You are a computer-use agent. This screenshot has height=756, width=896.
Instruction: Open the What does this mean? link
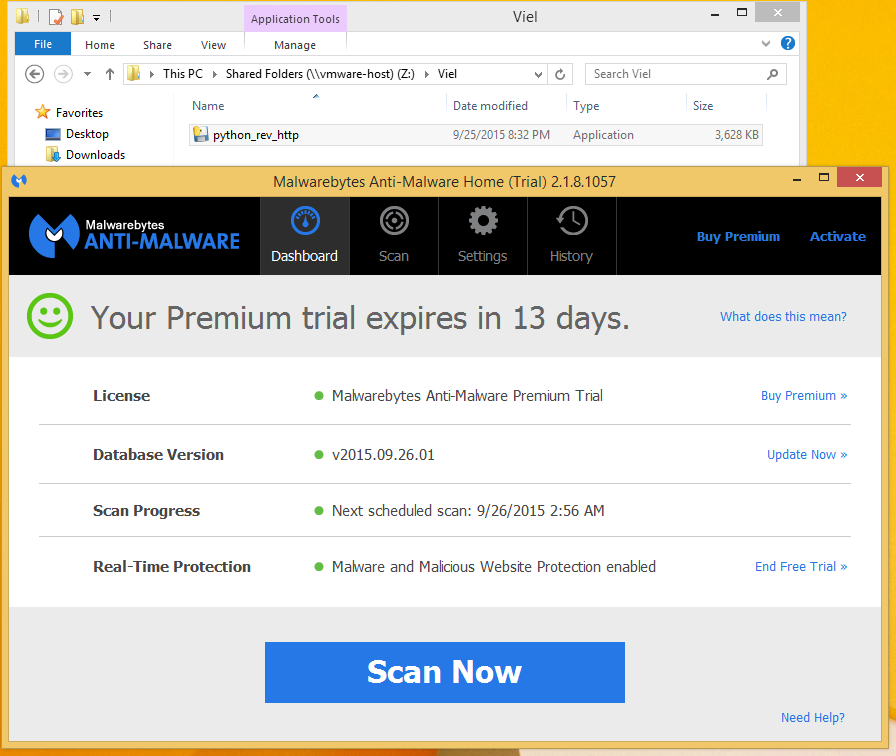click(x=783, y=317)
